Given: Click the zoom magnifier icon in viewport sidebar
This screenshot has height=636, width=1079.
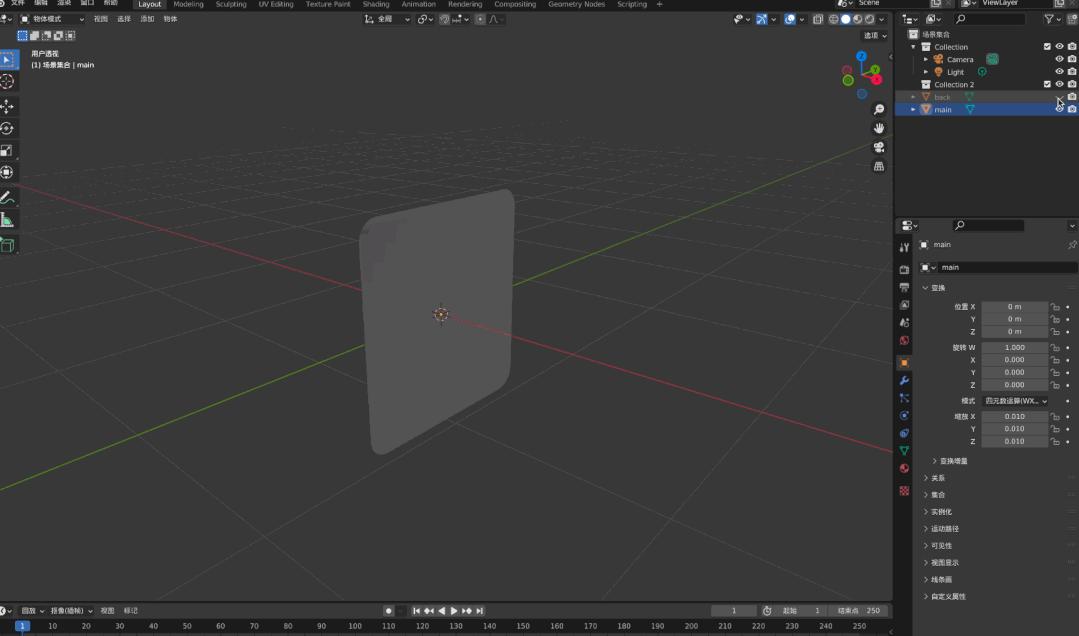Looking at the screenshot, I should point(879,107).
